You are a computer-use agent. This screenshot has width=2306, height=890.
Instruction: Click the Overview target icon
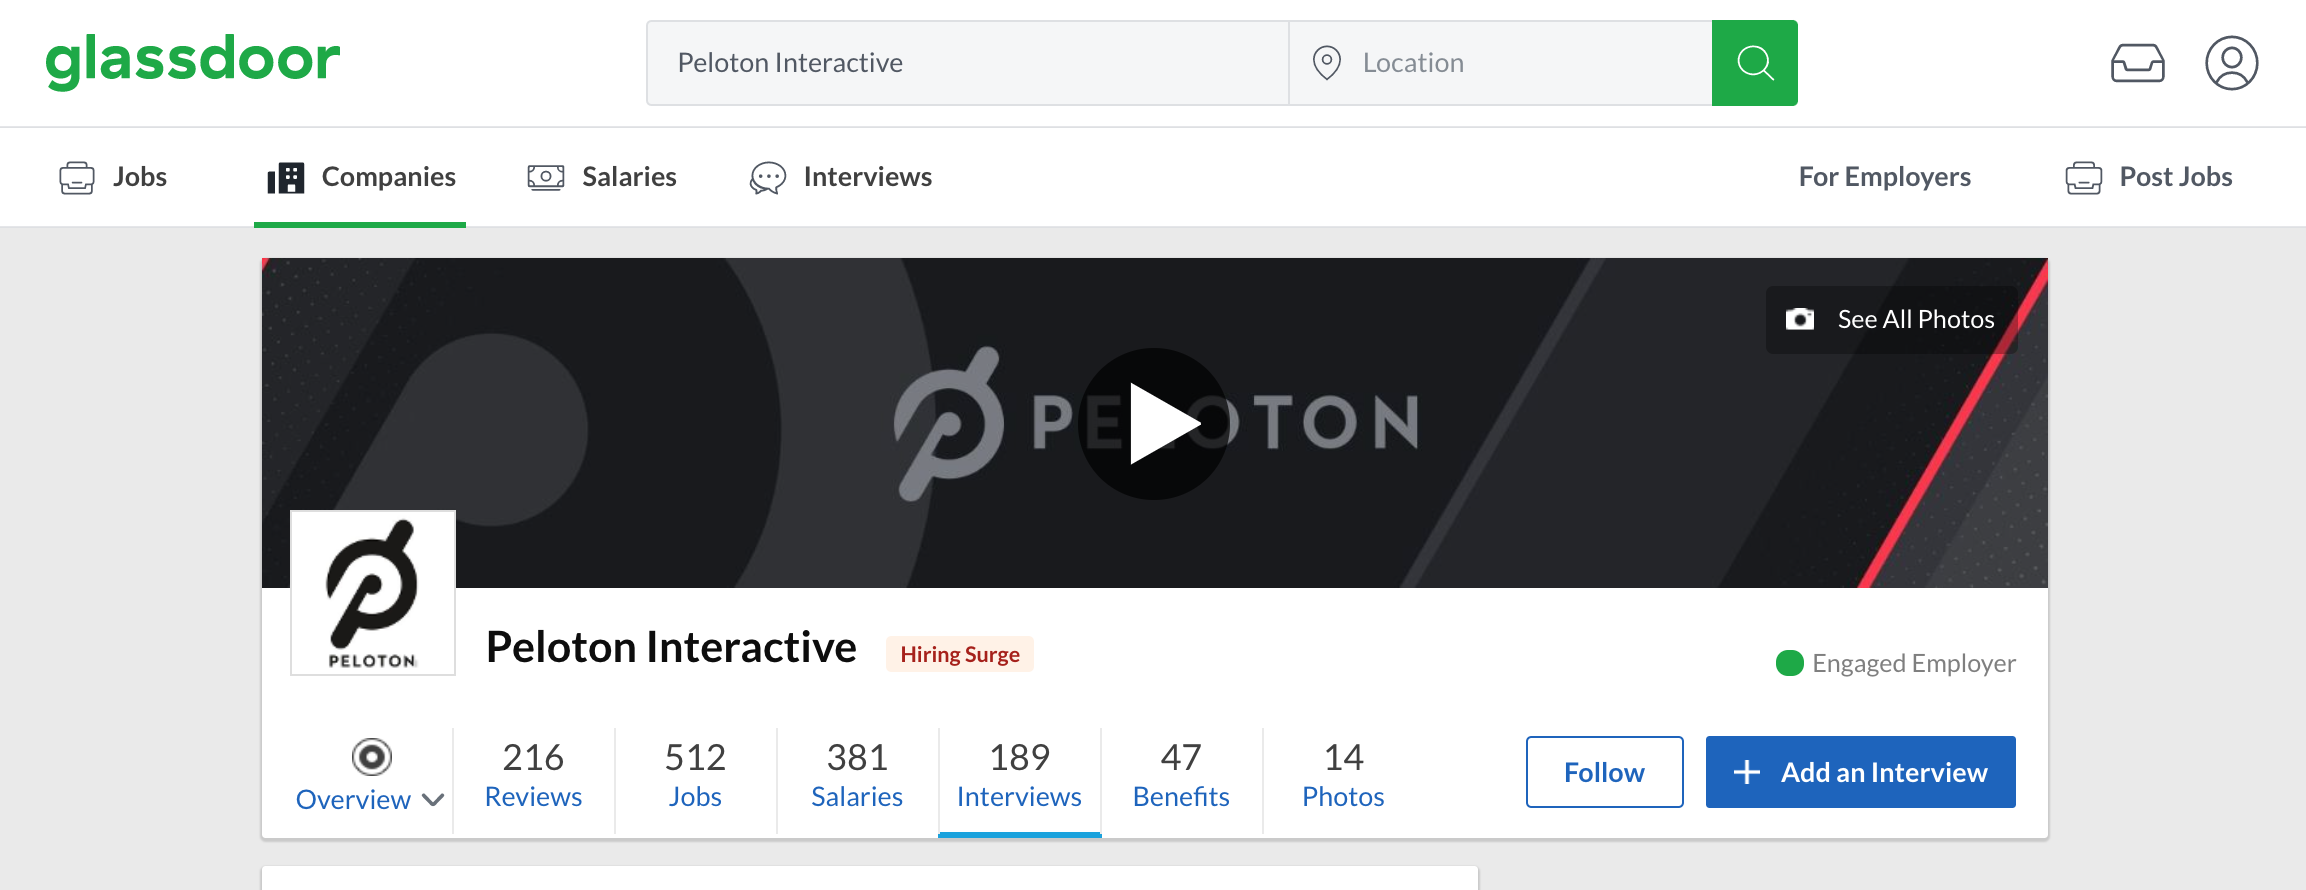pyautogui.click(x=371, y=757)
